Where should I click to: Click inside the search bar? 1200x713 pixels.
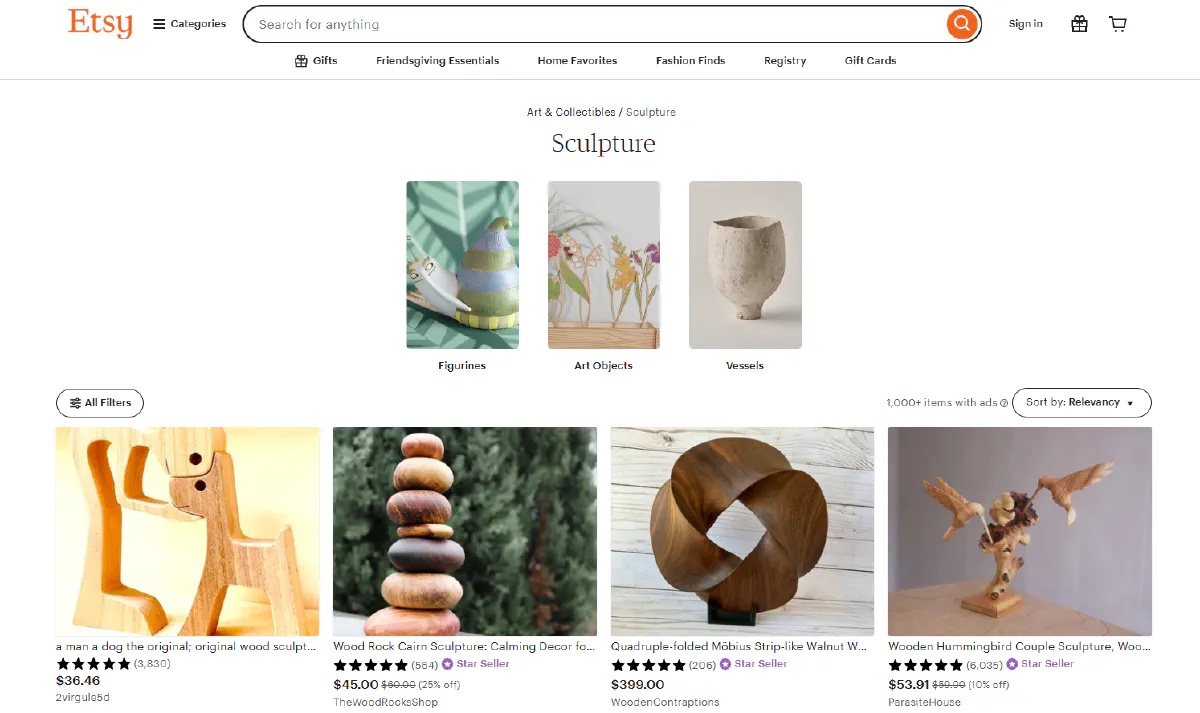[600, 24]
